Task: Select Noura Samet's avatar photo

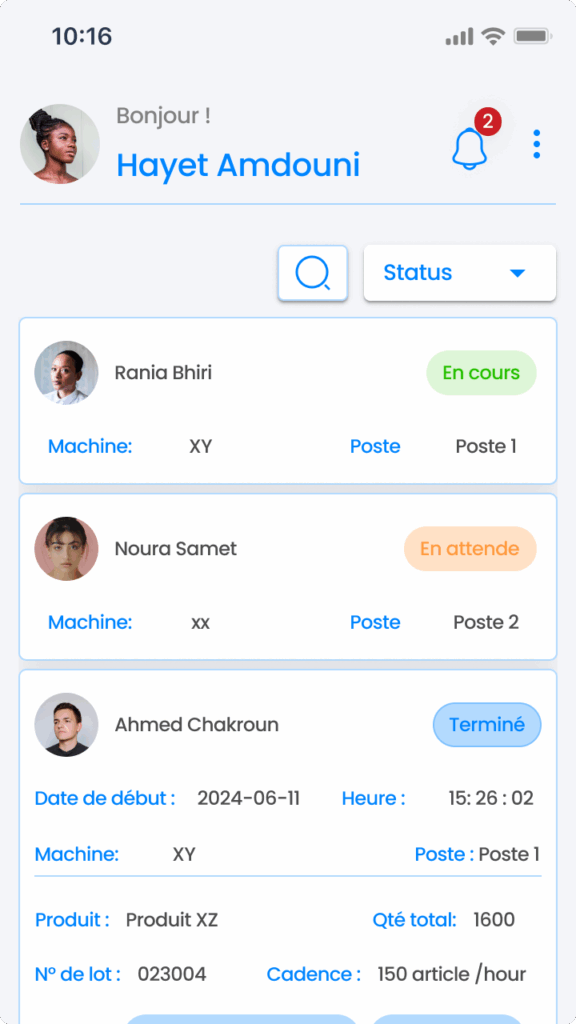Action: pyautogui.click(x=66, y=549)
